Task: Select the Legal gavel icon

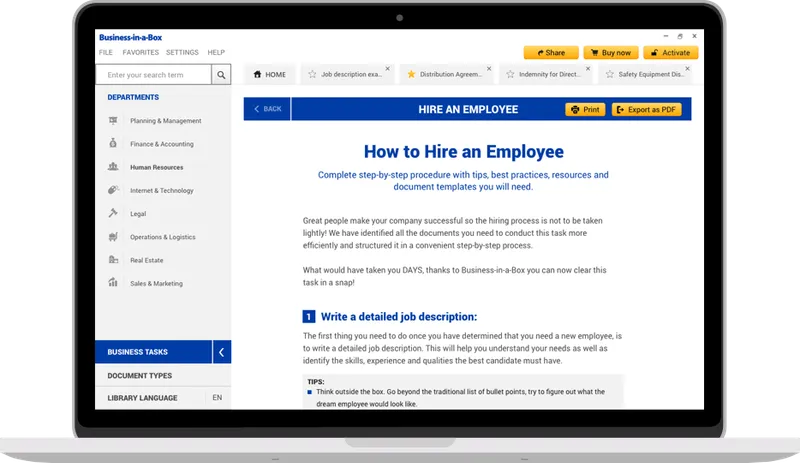Action: click(113, 213)
